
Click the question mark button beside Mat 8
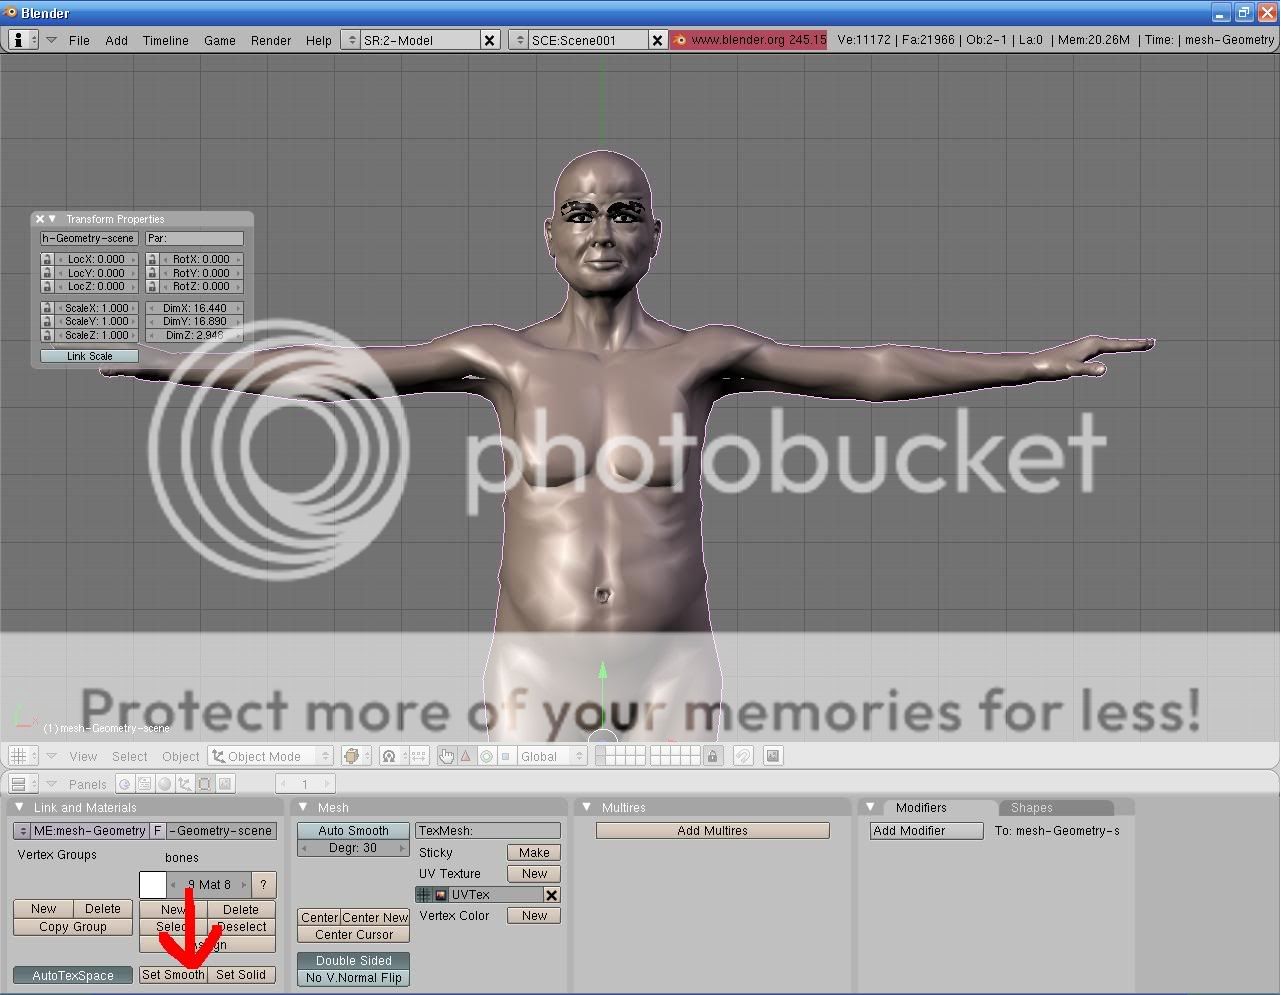pos(263,885)
